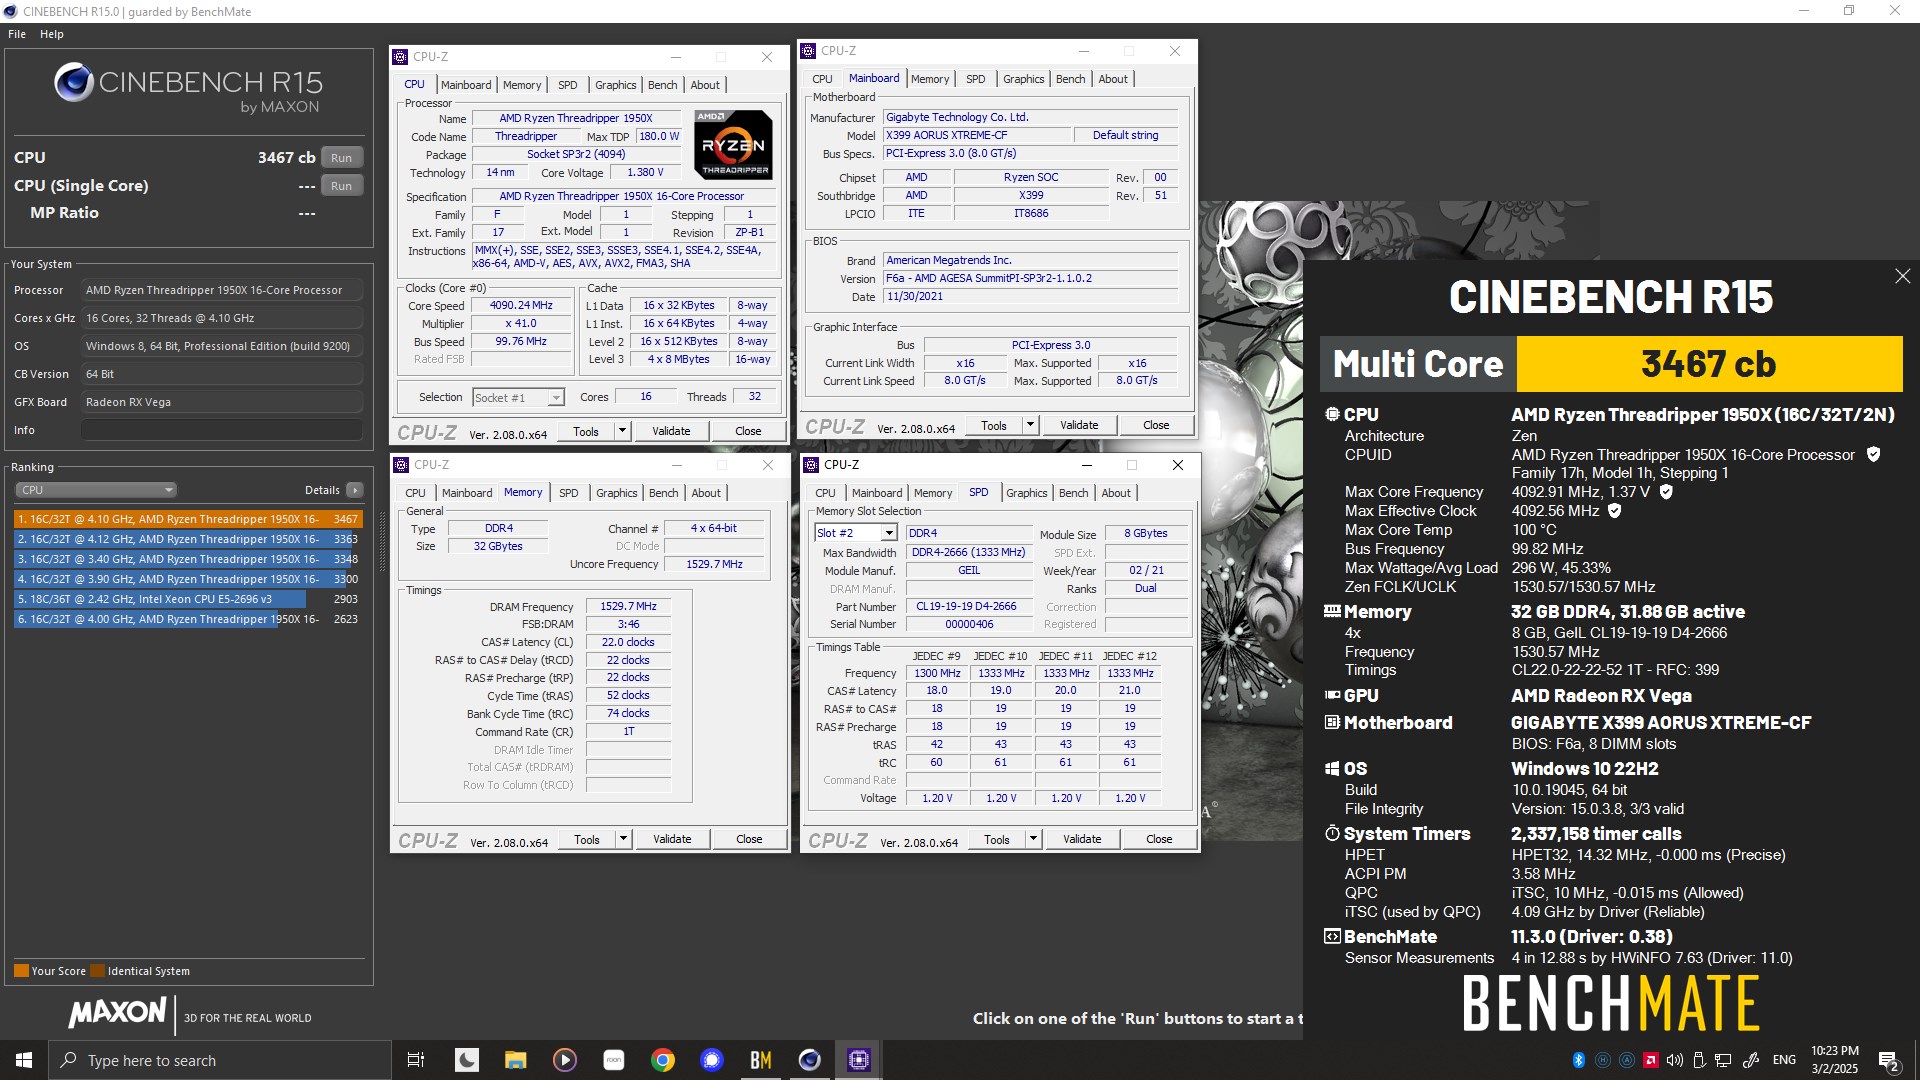Open the network connection tray icon

[1723, 1060]
